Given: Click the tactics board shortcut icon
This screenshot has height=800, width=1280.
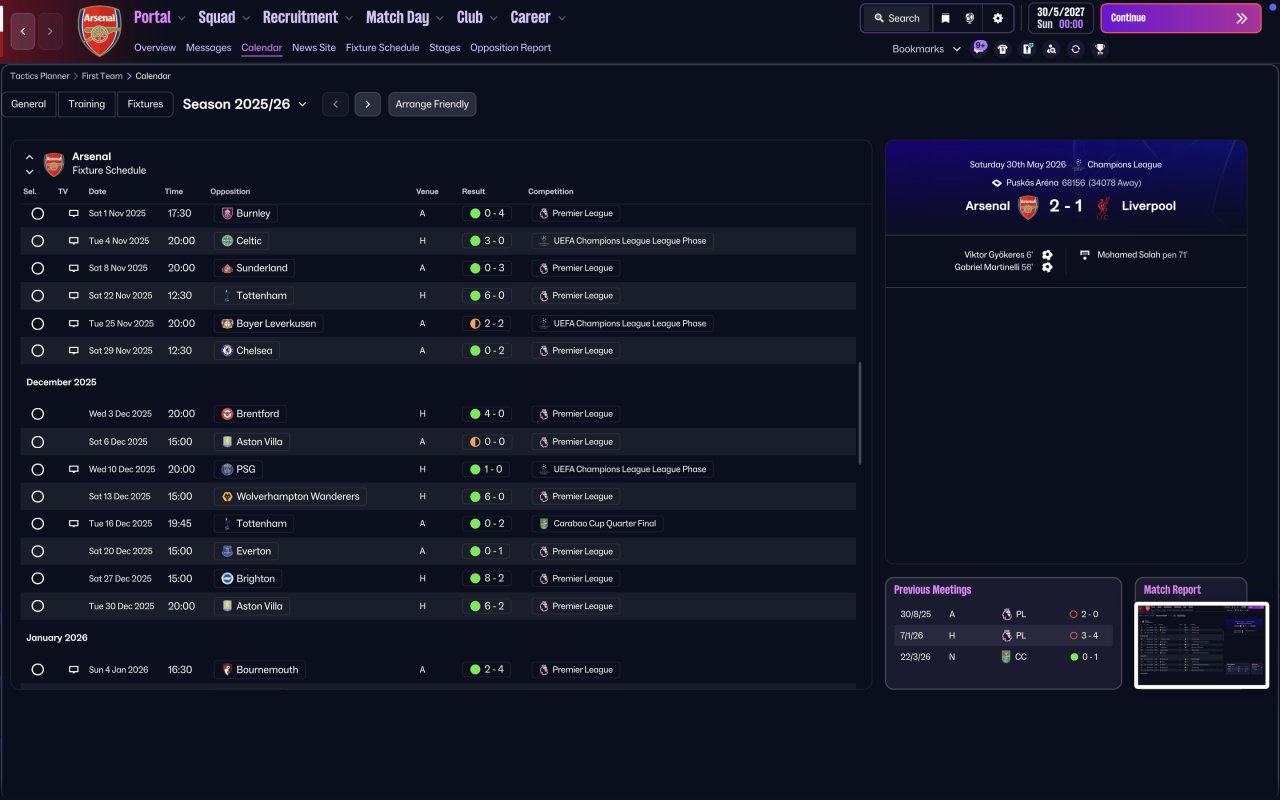Looking at the screenshot, I should [1027, 49].
